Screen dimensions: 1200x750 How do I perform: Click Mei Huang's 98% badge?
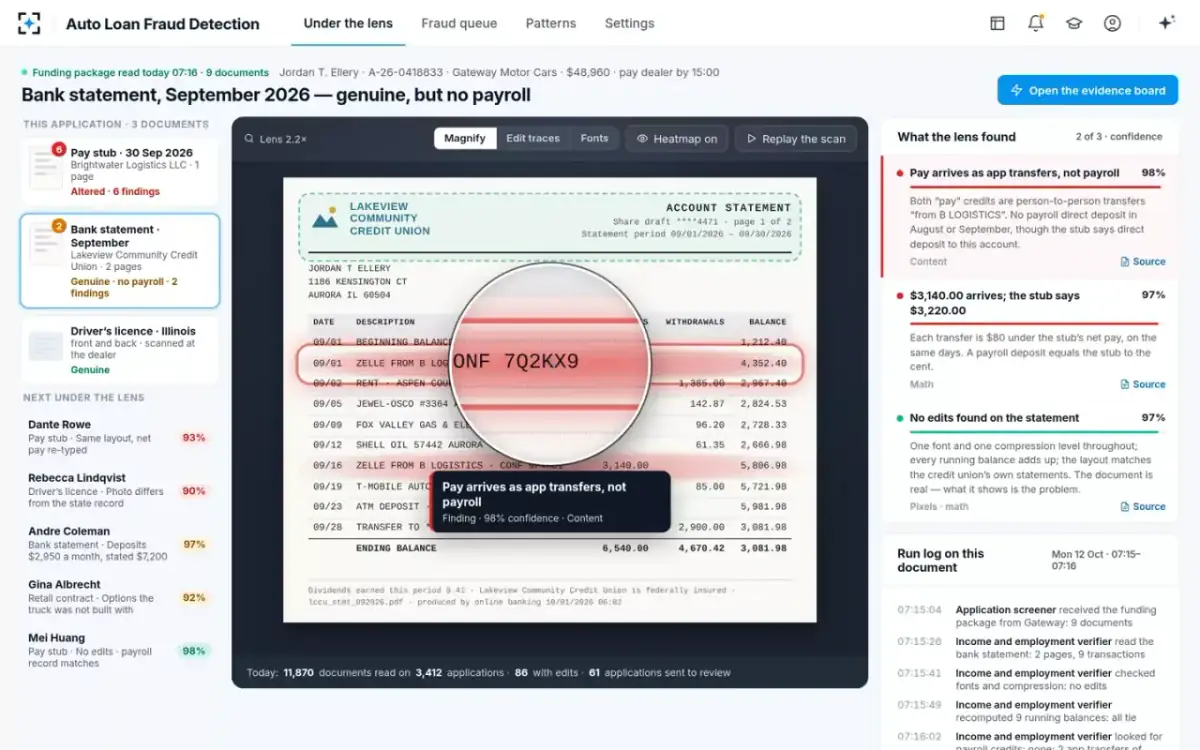(194, 651)
